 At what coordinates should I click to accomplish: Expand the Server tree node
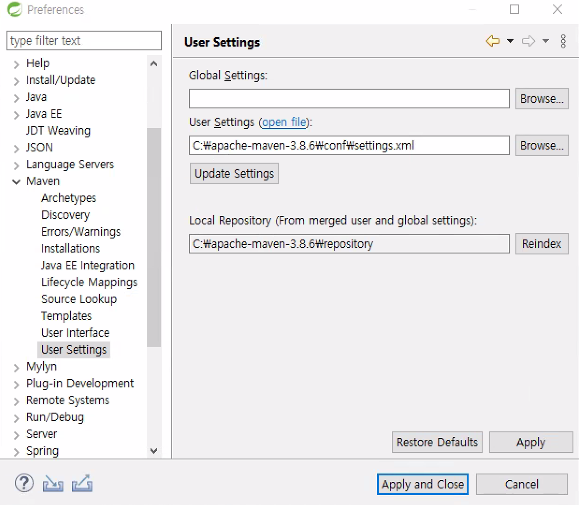click(x=16, y=435)
